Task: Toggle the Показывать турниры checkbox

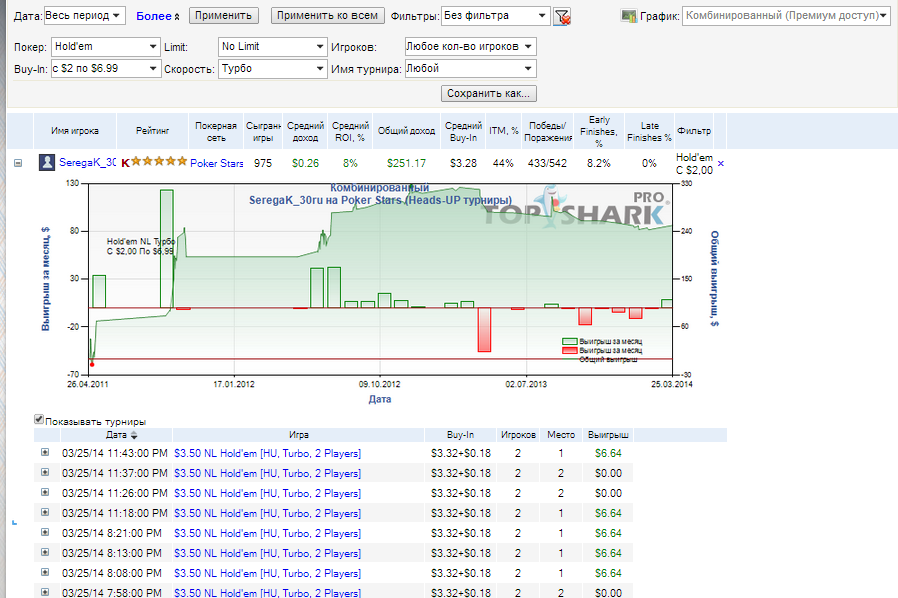Action: point(39,420)
